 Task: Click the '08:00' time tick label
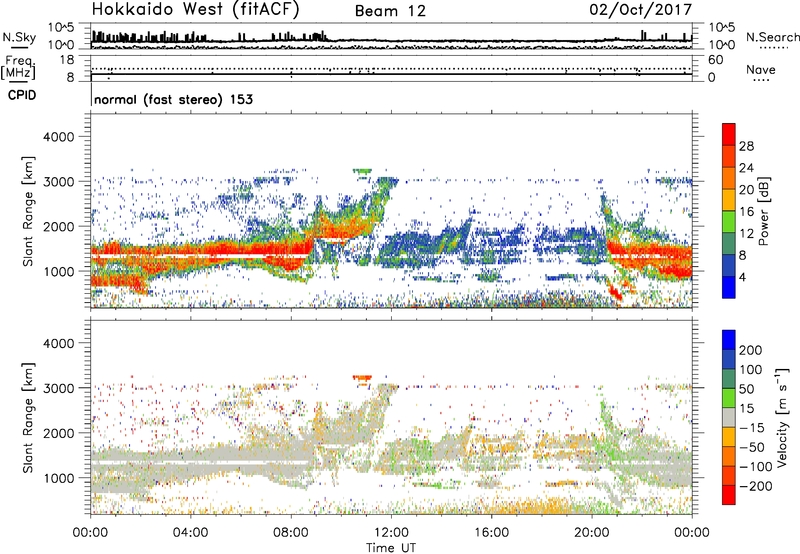[x=291, y=533]
